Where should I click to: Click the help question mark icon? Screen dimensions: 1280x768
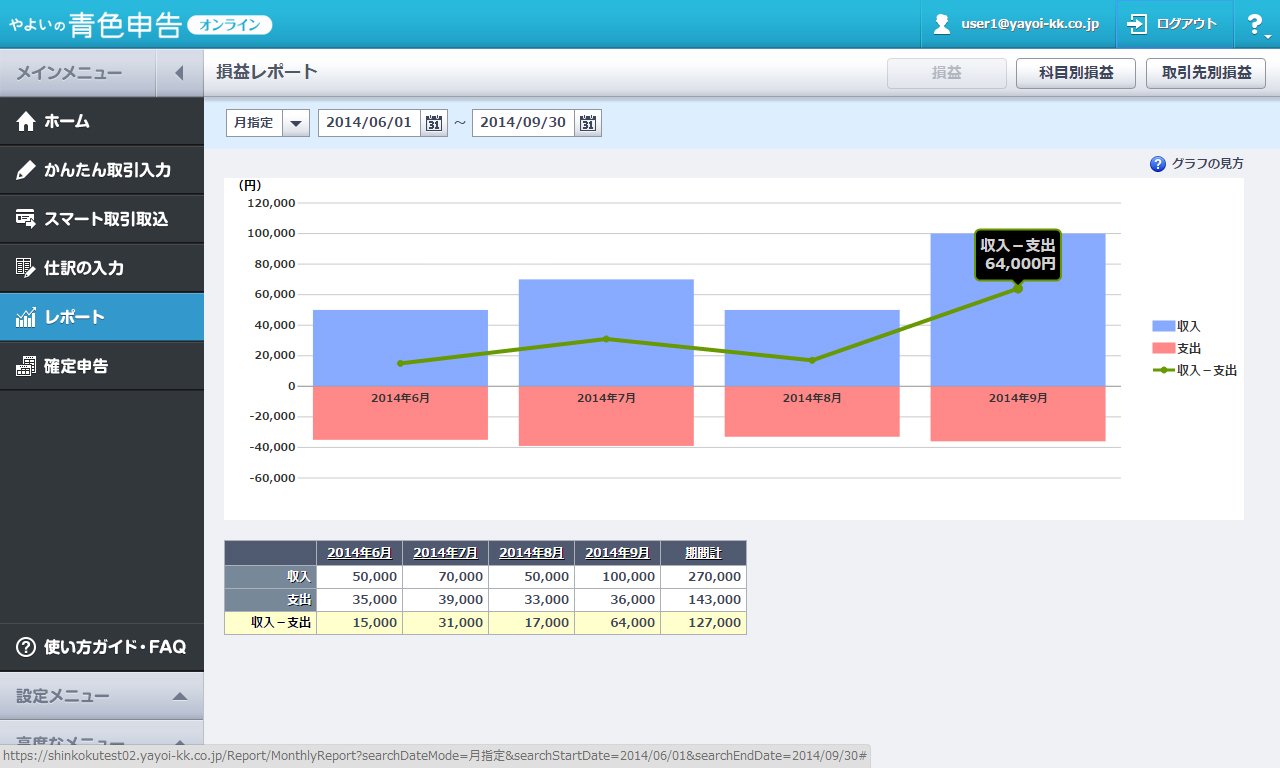click(1256, 25)
